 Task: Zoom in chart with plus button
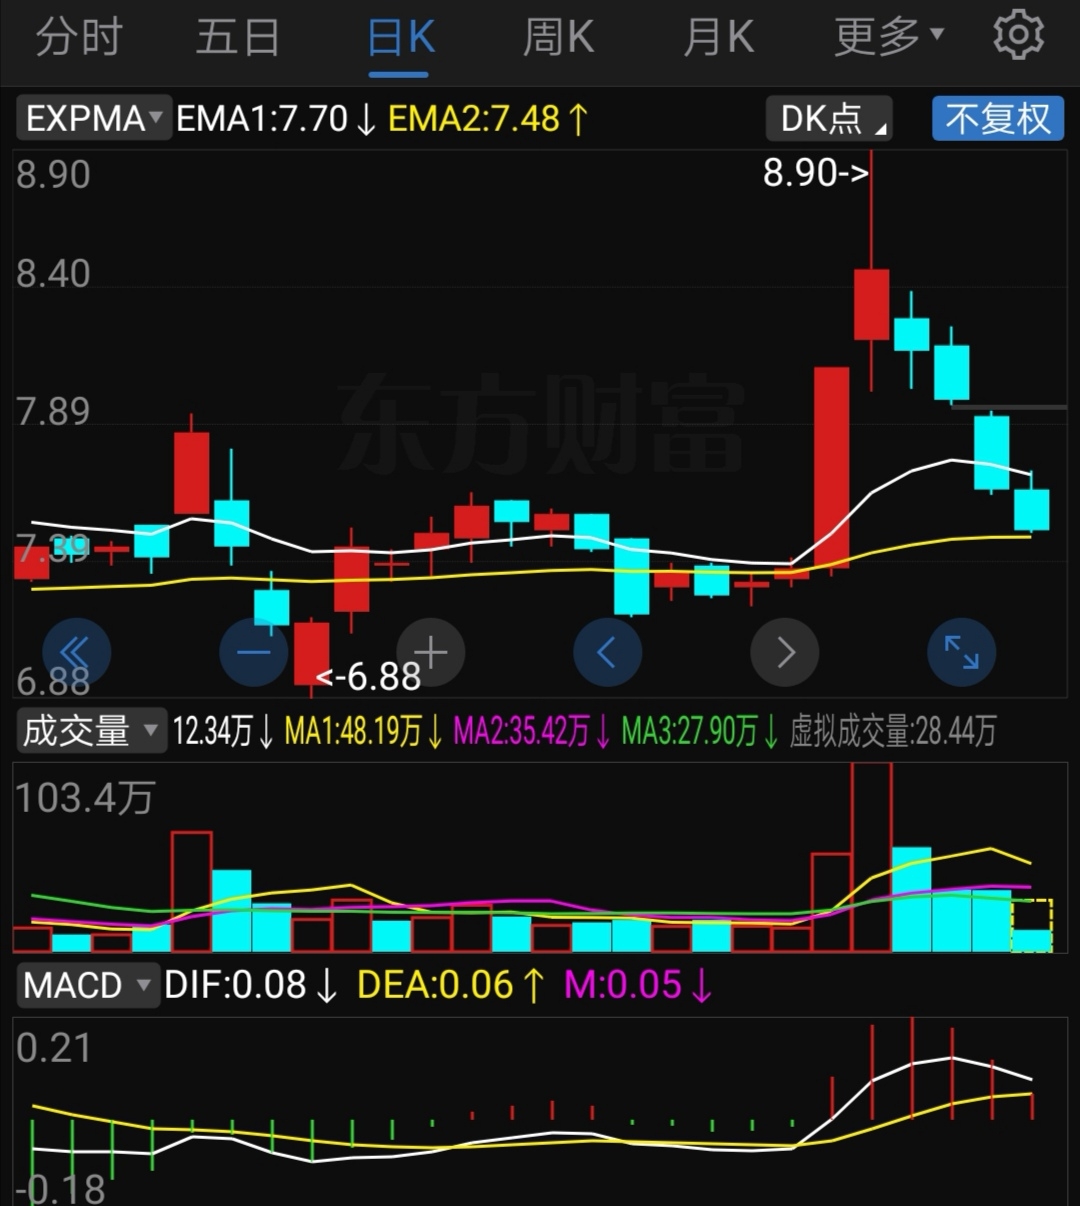431,653
